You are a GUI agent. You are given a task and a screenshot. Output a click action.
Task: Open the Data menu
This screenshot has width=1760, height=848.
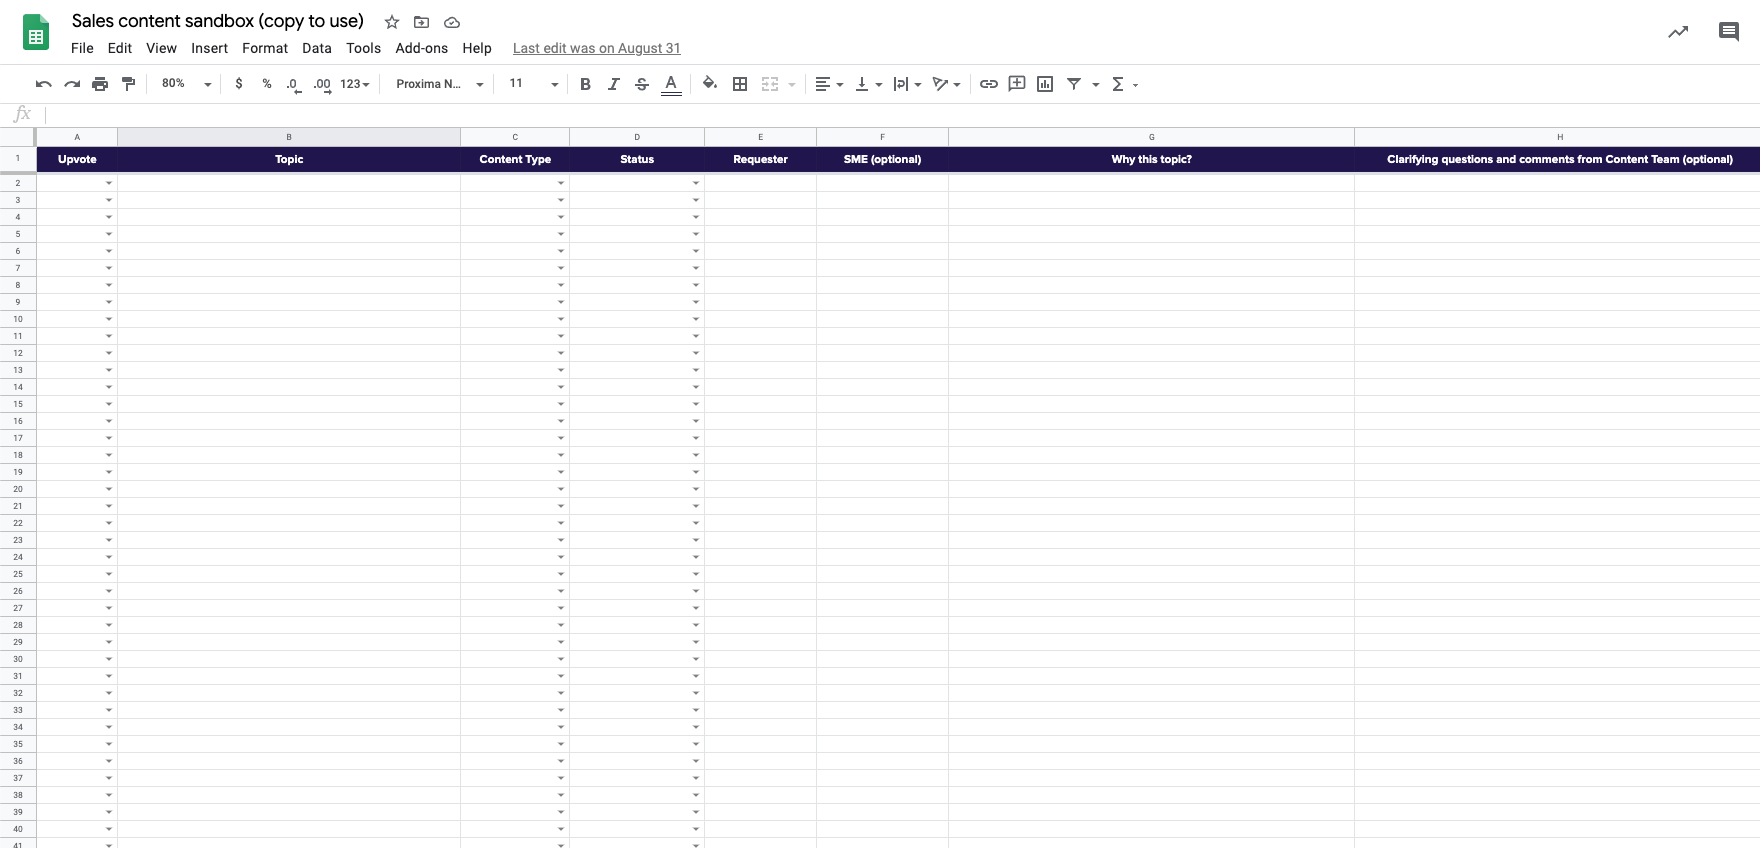click(x=317, y=48)
